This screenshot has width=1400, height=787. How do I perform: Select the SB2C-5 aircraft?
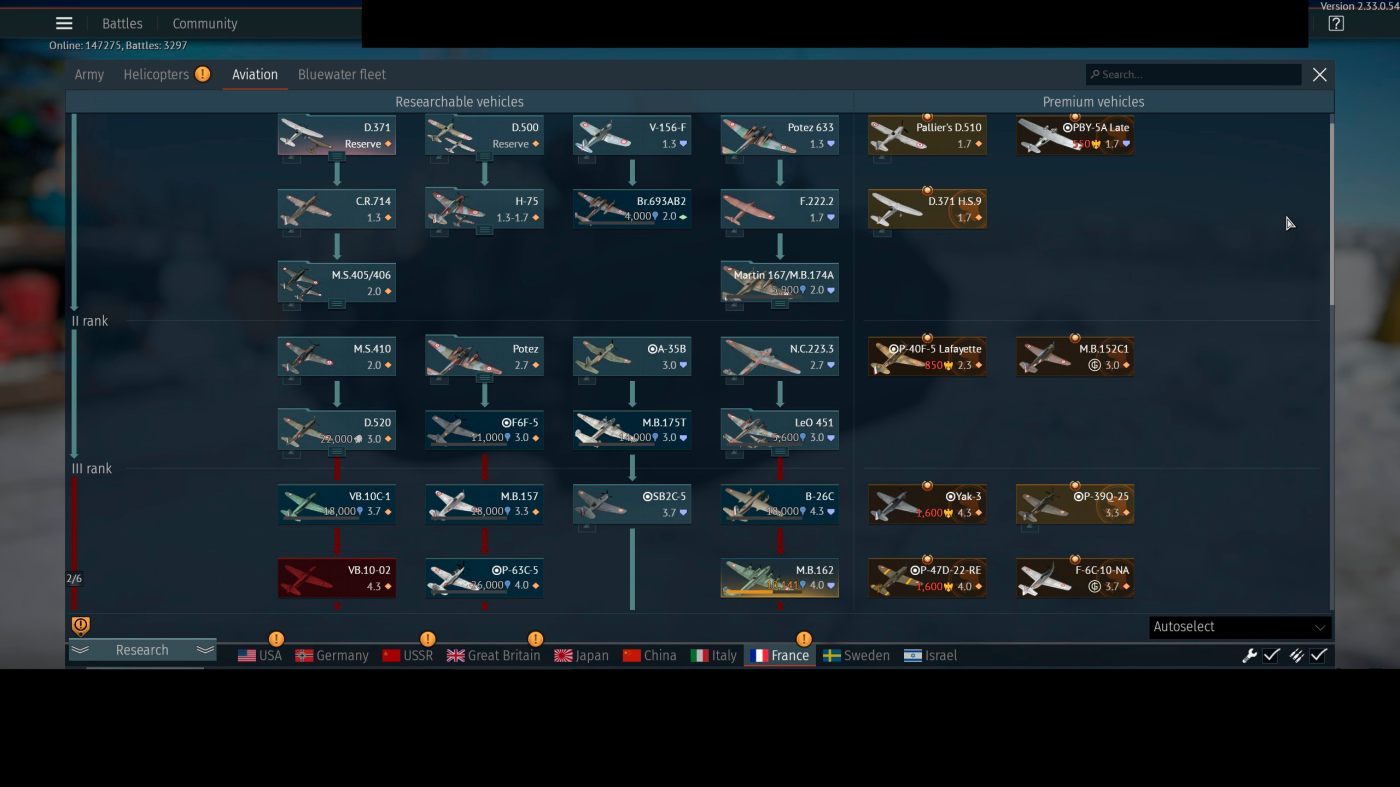632,504
